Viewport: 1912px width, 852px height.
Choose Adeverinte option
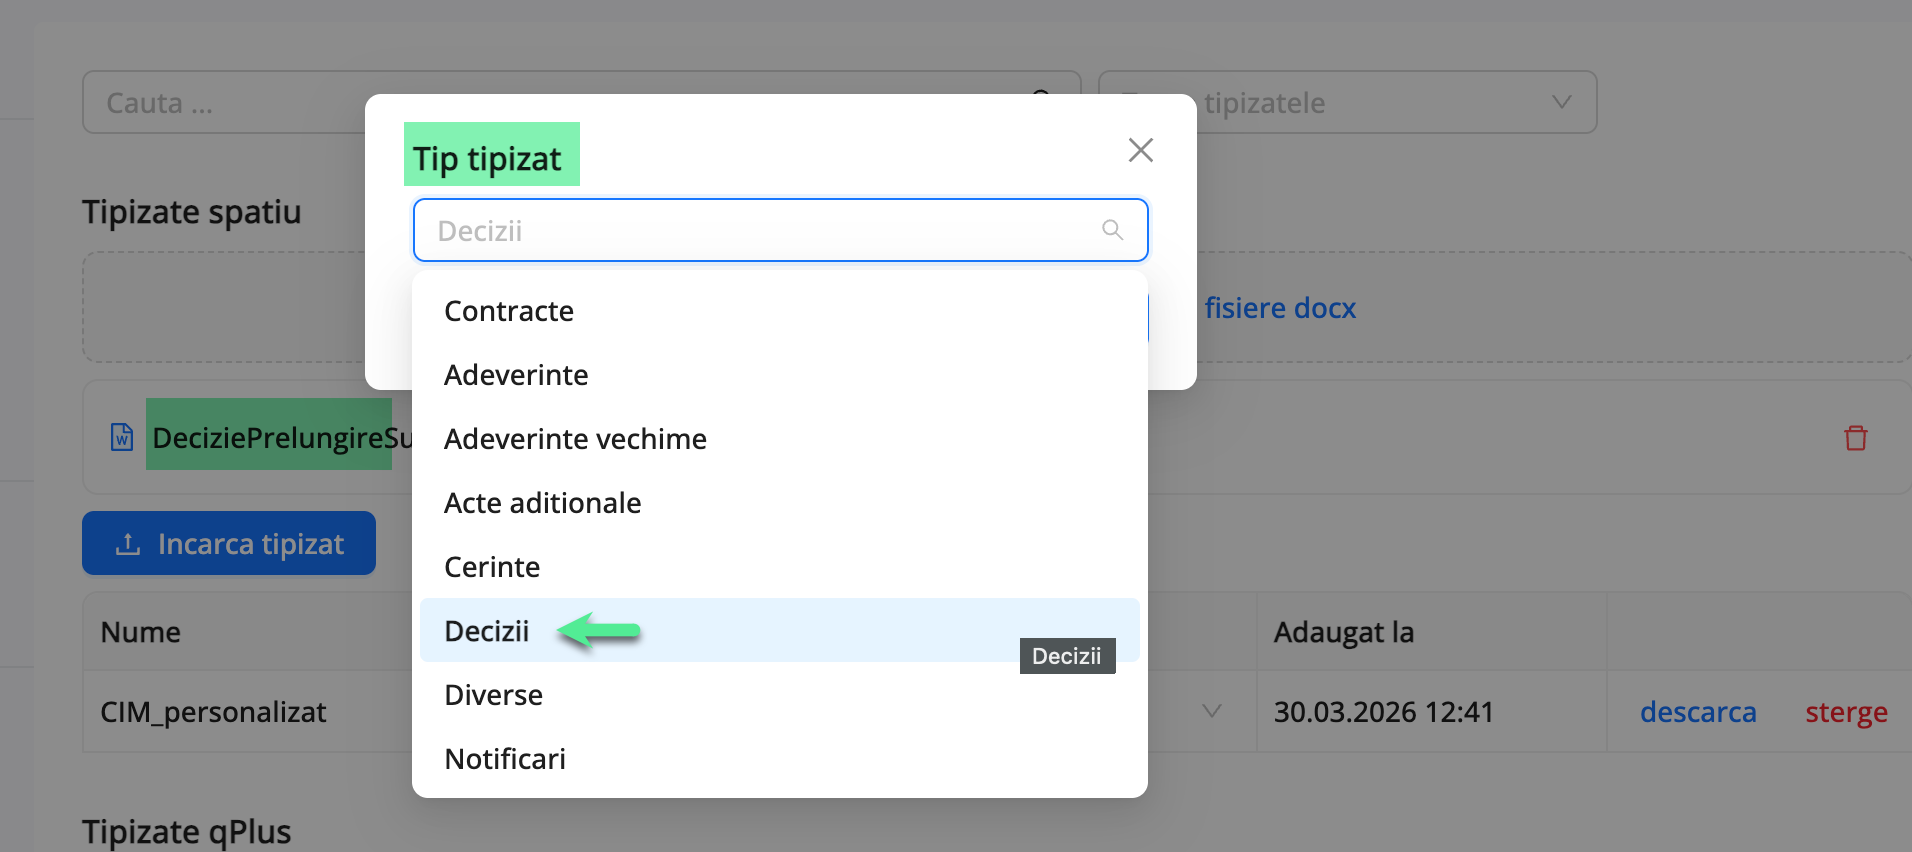pos(516,375)
